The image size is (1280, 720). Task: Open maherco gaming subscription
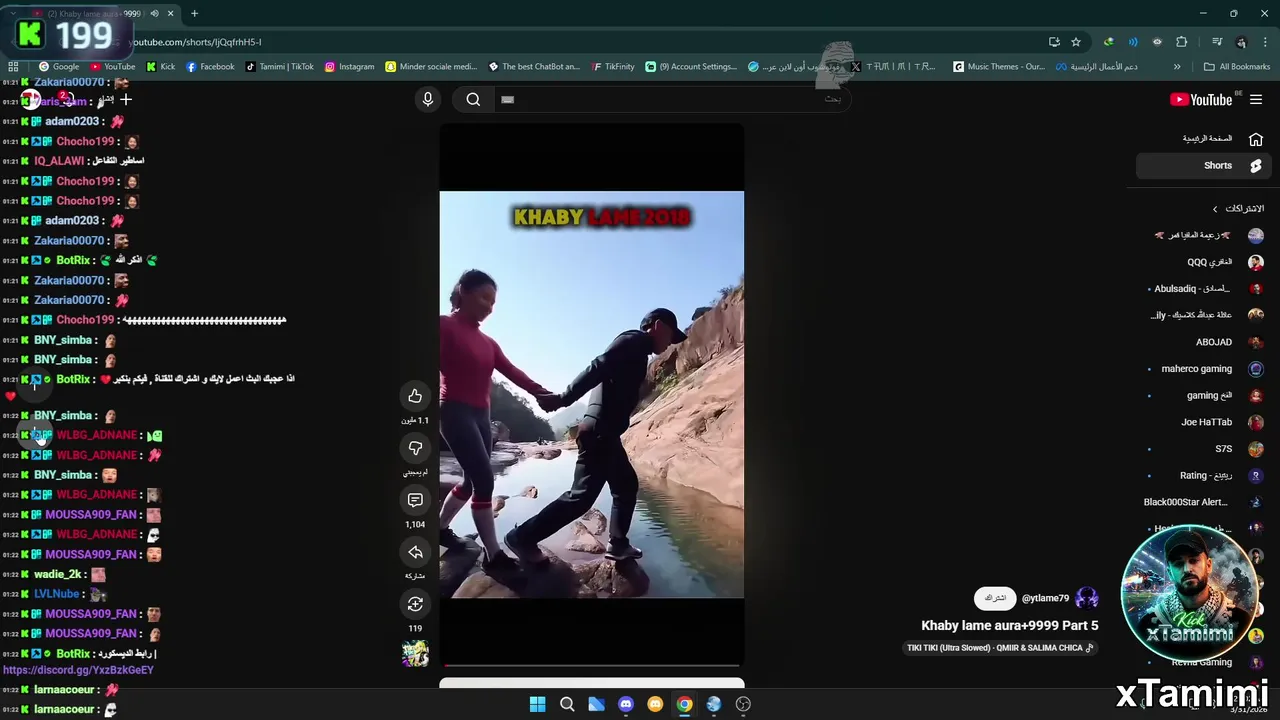(1206, 369)
